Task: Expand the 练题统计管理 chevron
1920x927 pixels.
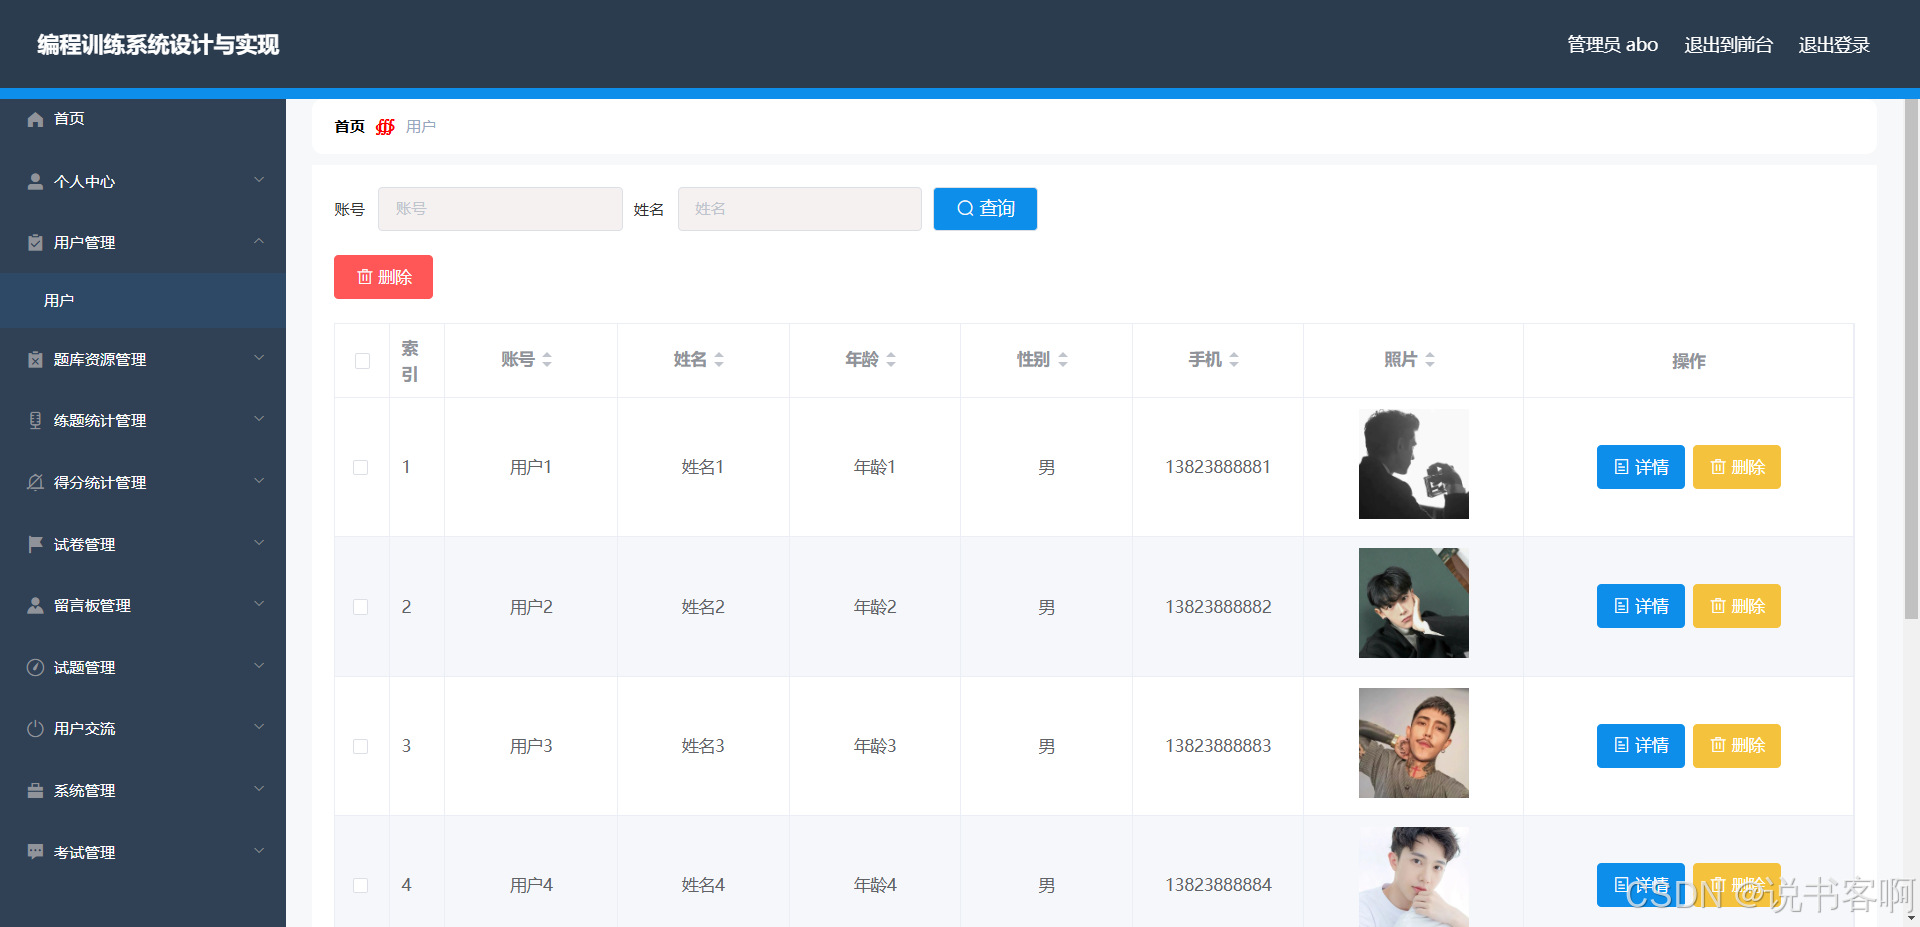Action: 259,419
